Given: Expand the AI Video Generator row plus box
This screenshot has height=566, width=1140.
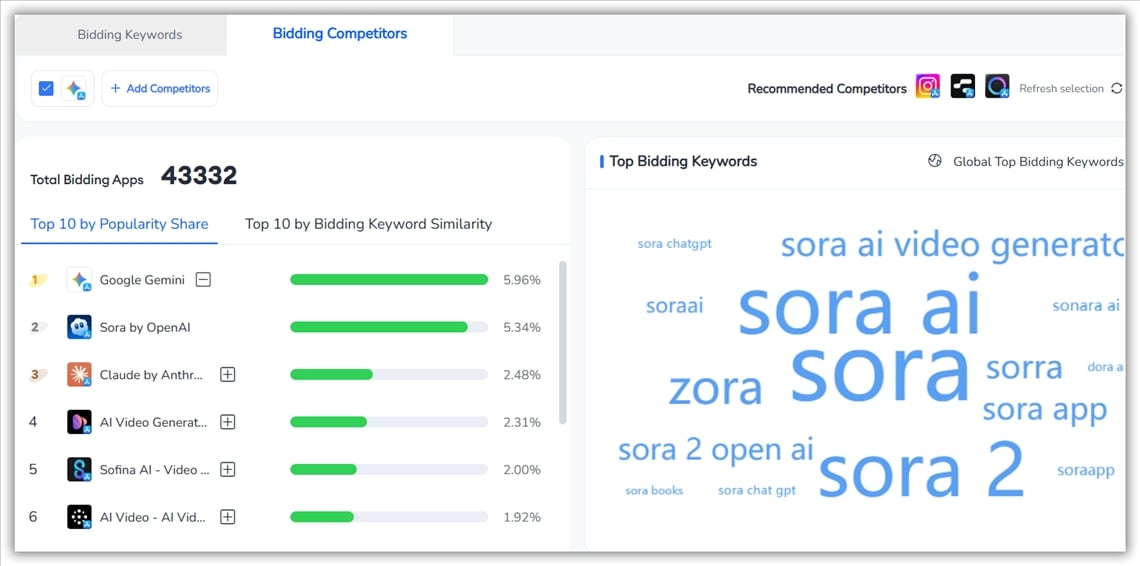Looking at the screenshot, I should [x=228, y=422].
